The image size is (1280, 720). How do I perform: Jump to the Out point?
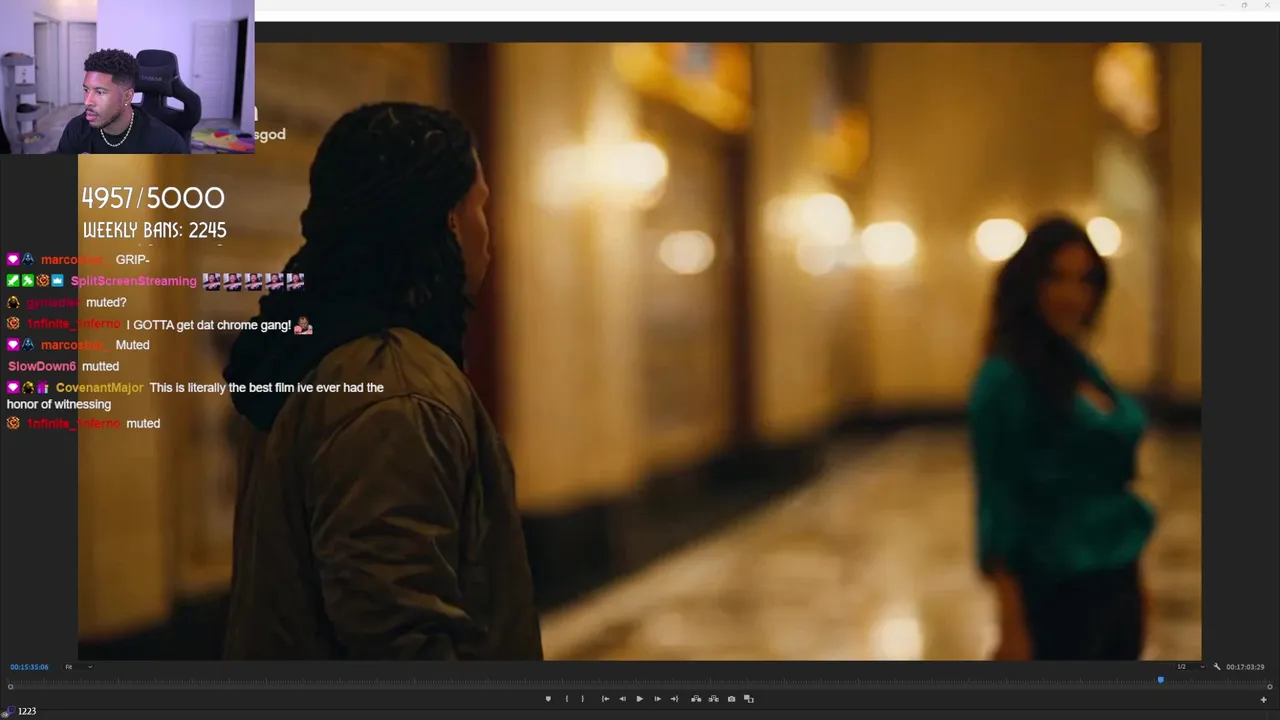[674, 699]
